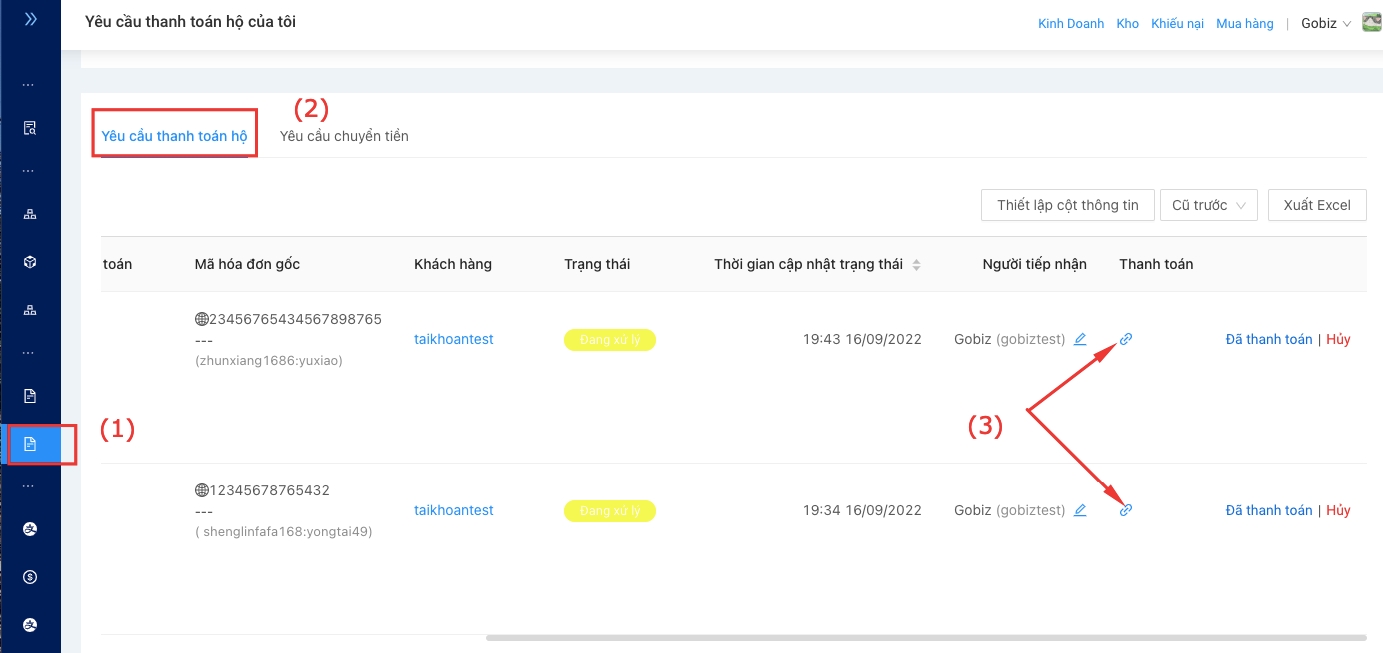Switch to the "Yêu cầu chuyển tiền" tab
The width and height of the screenshot is (1383, 653).
[344, 136]
